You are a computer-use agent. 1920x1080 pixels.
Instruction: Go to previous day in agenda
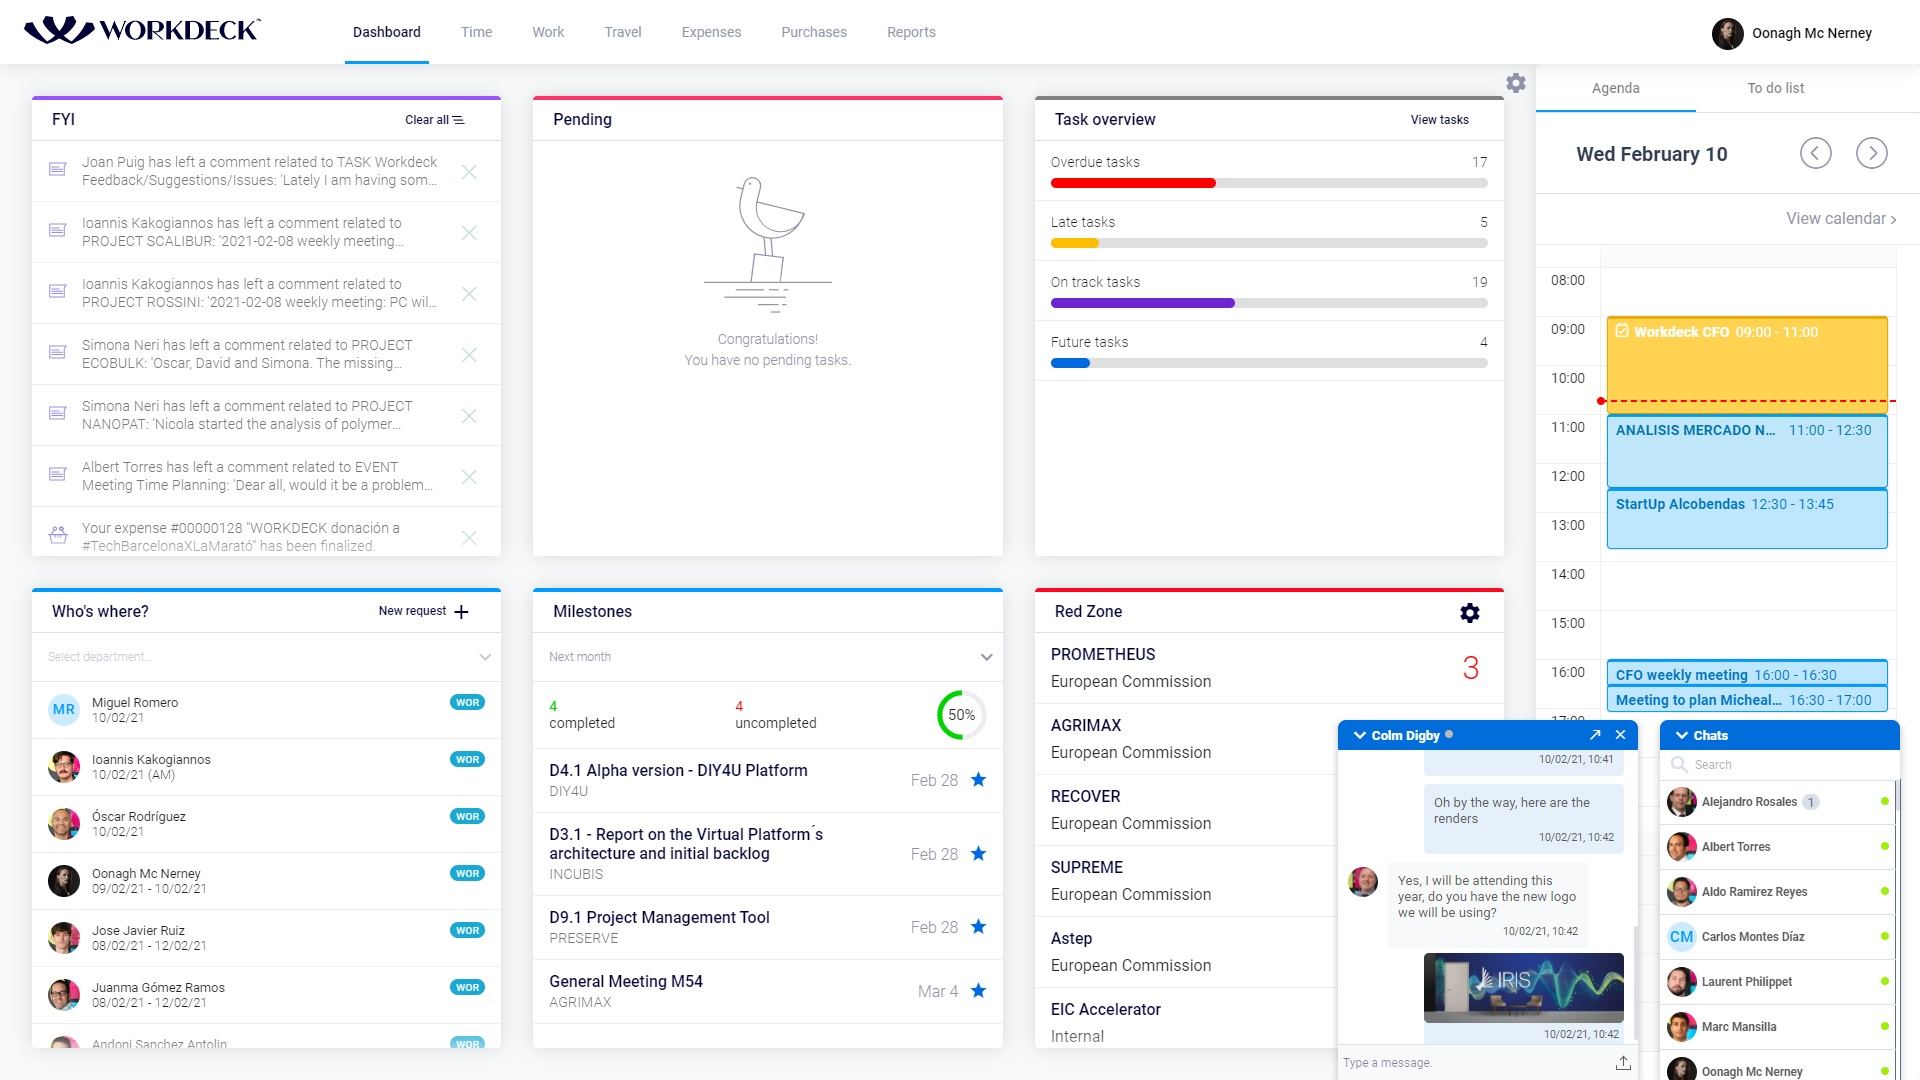1815,153
